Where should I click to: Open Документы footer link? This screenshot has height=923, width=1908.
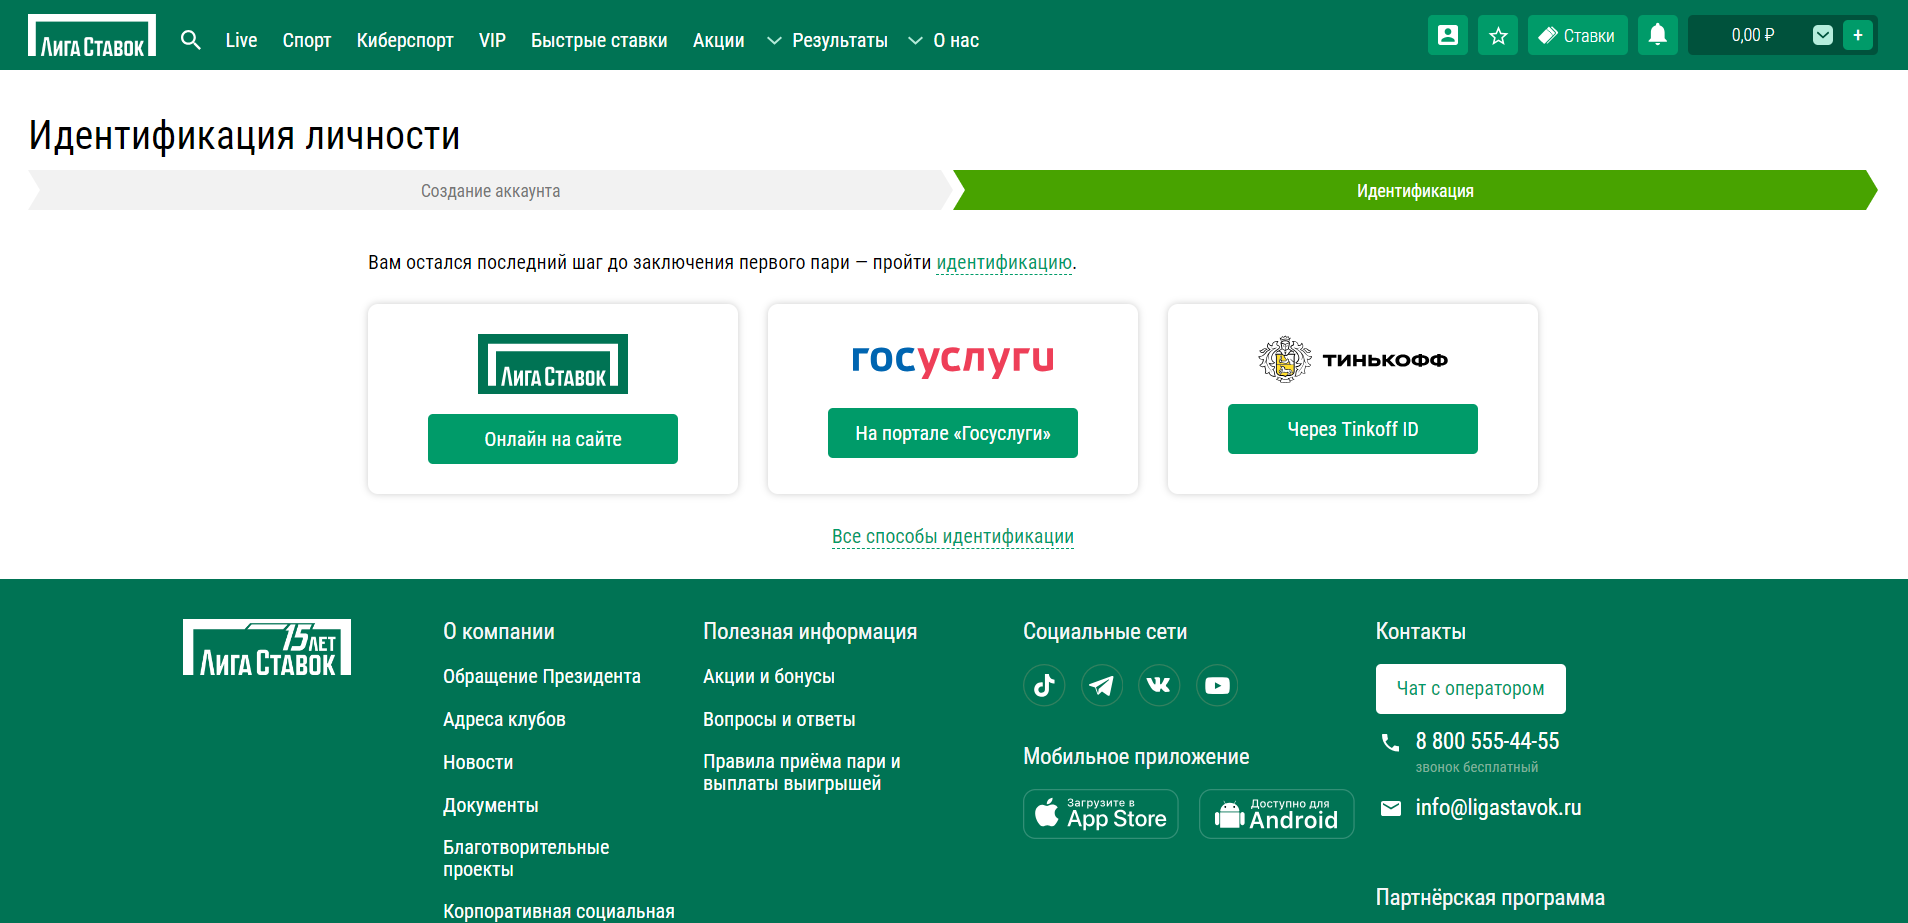tap(490, 806)
